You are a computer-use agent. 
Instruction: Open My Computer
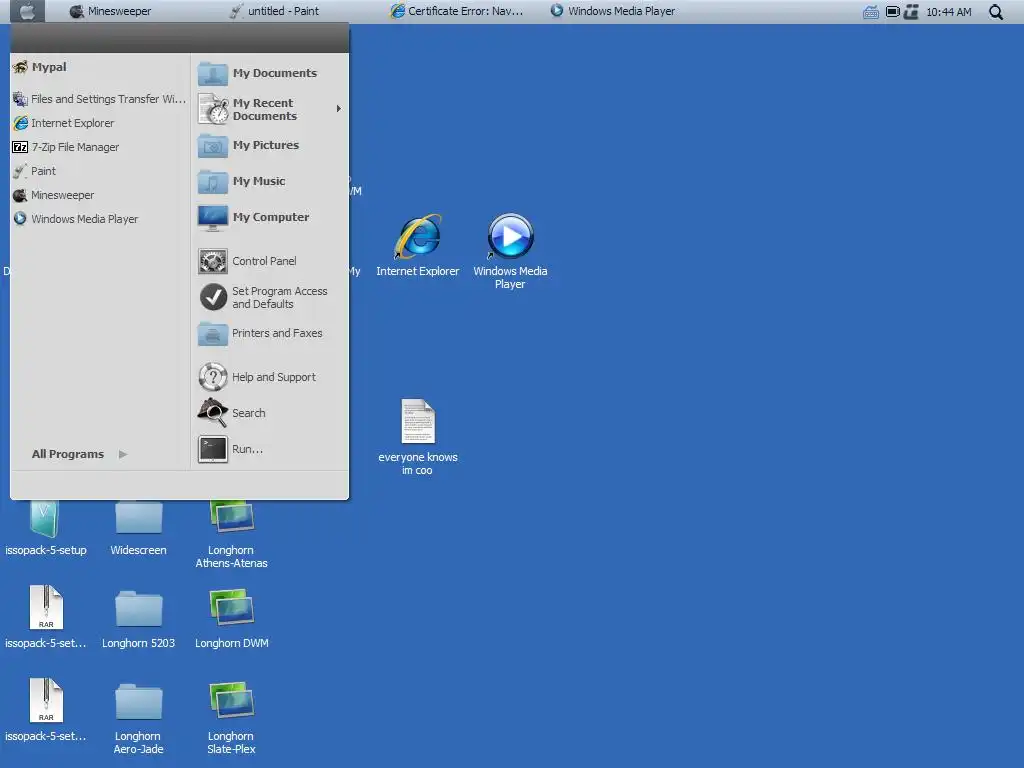270,217
